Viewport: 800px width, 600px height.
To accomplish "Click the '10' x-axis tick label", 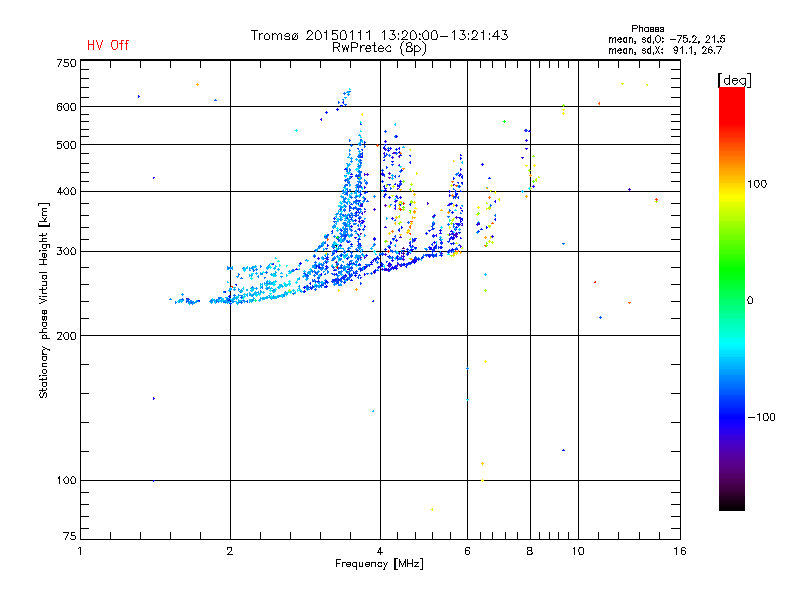I will point(578,551).
